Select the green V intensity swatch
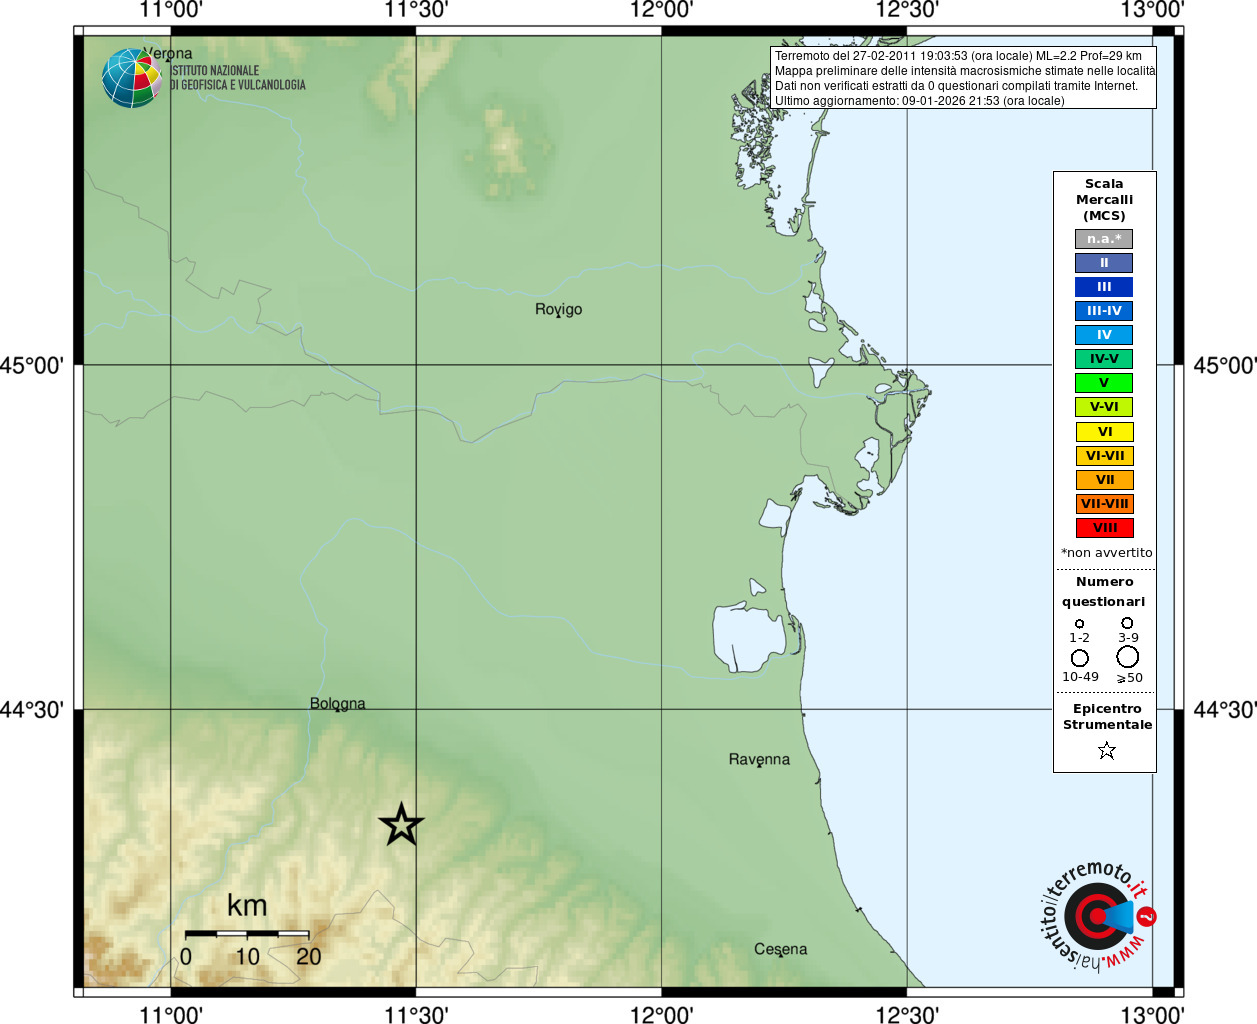Viewport: 1257px width, 1024px height. point(1104,383)
